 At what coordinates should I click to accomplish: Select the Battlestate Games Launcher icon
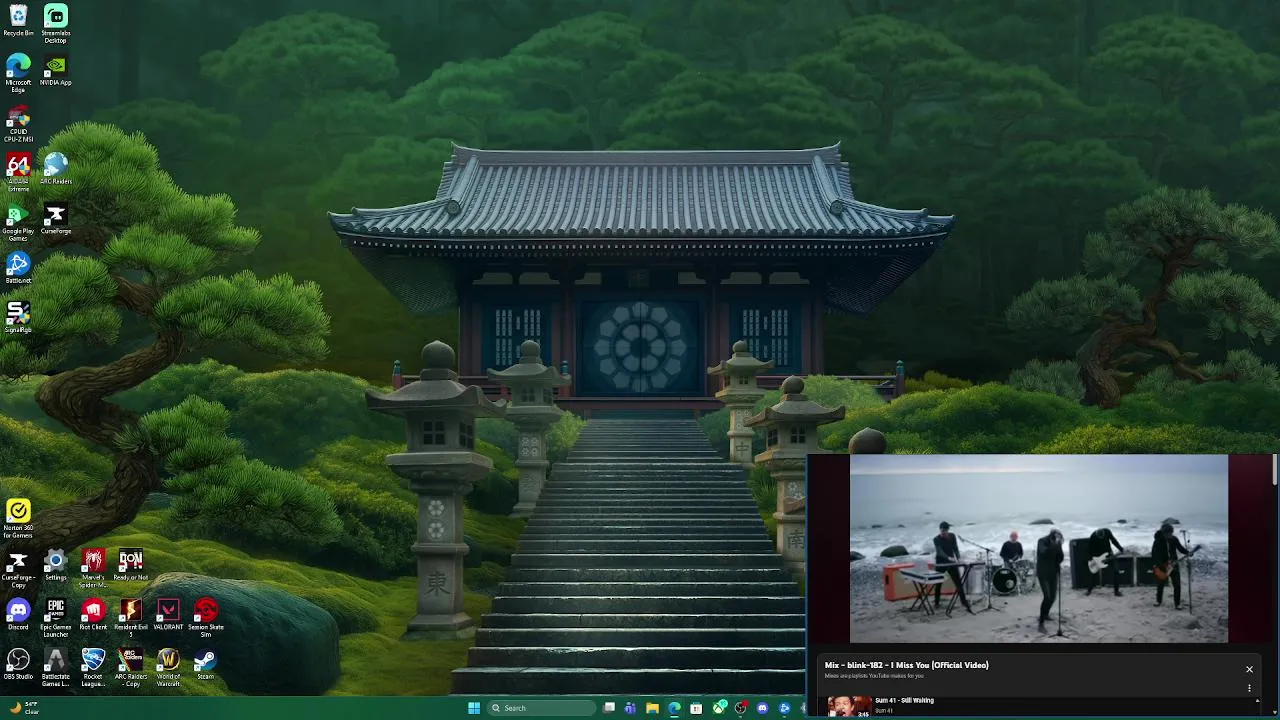[56, 667]
